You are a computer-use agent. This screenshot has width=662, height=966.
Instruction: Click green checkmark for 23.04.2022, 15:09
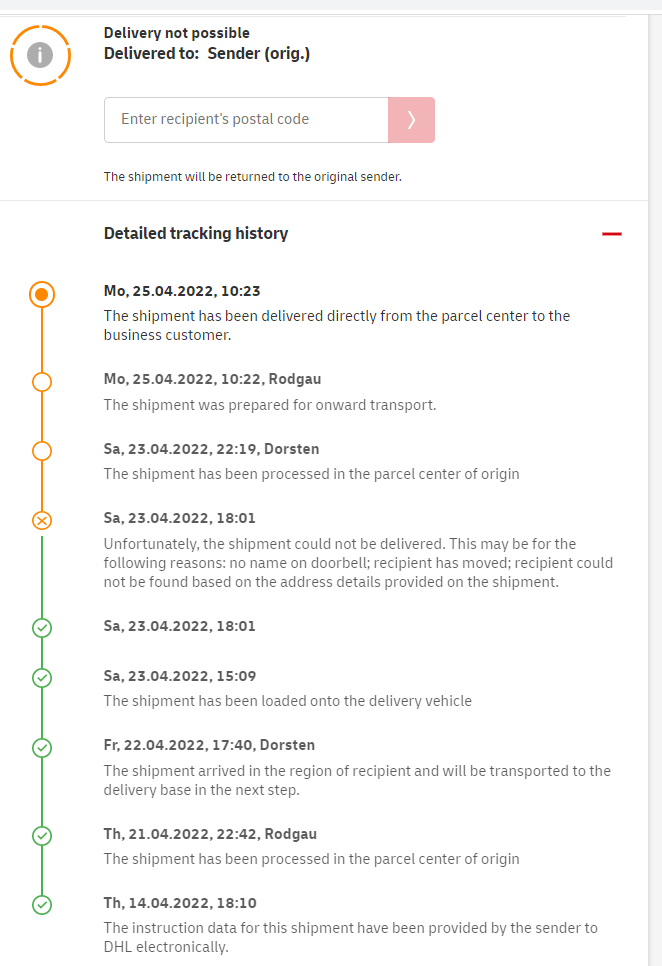42,678
